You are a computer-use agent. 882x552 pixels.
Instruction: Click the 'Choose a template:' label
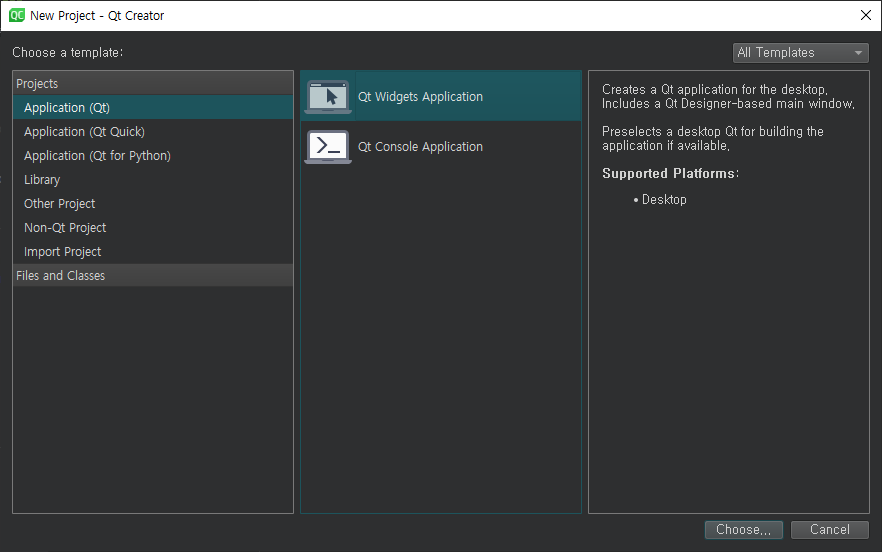click(x=68, y=52)
